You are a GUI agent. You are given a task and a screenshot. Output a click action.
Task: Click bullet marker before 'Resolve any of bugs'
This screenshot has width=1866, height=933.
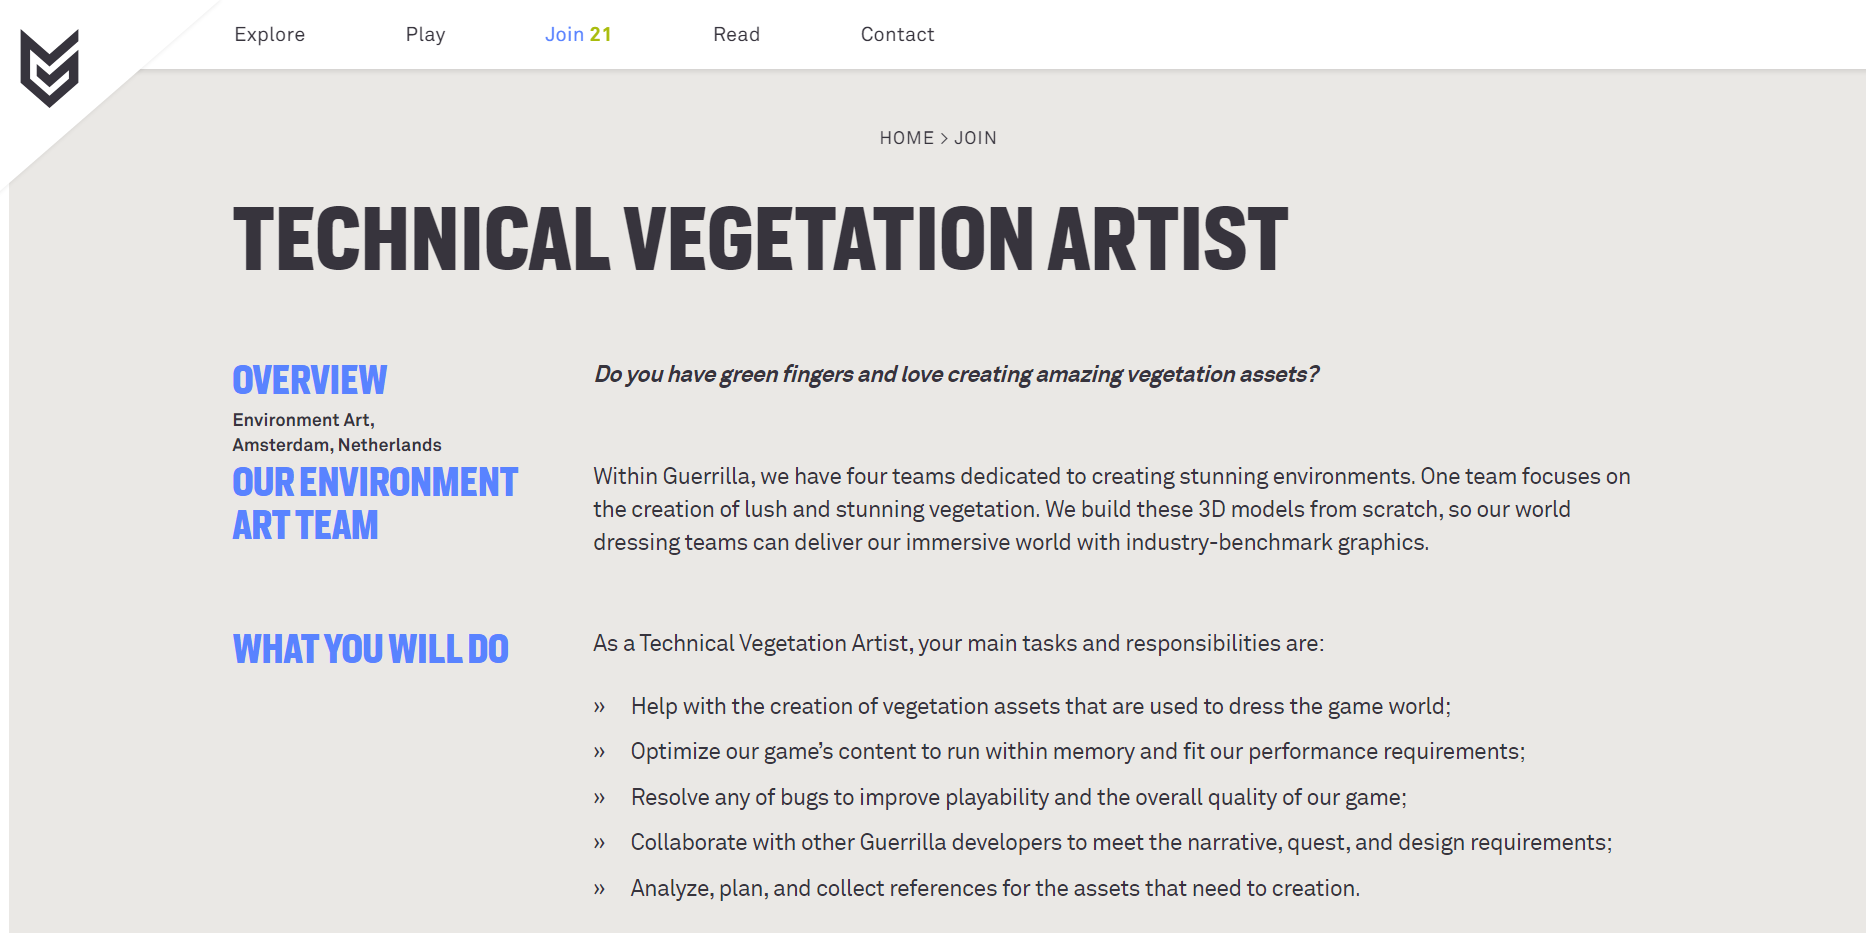[599, 798]
